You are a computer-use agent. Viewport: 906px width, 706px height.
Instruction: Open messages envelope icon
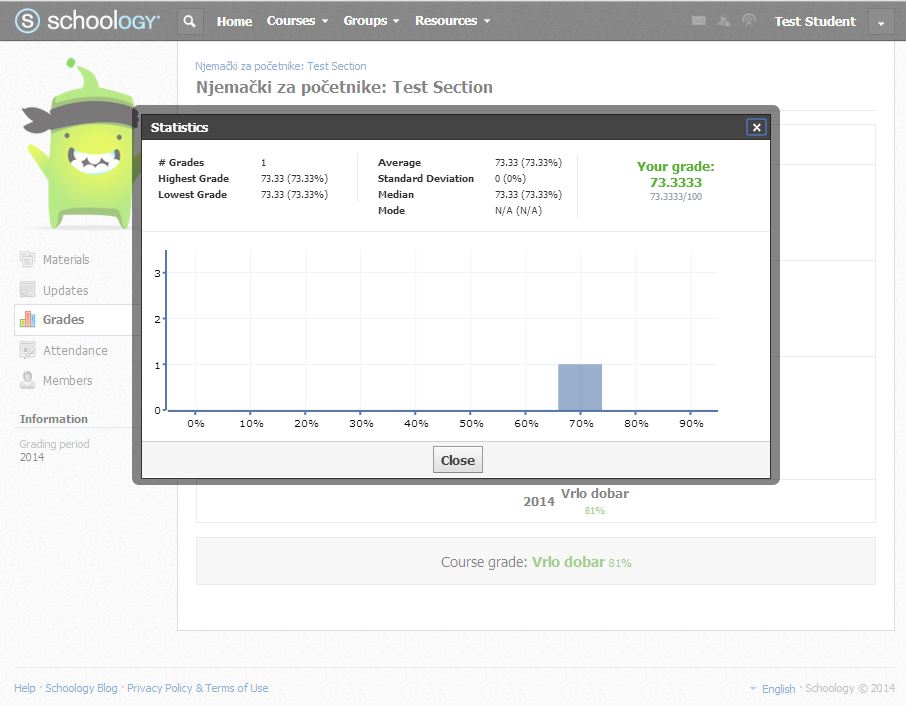point(699,21)
